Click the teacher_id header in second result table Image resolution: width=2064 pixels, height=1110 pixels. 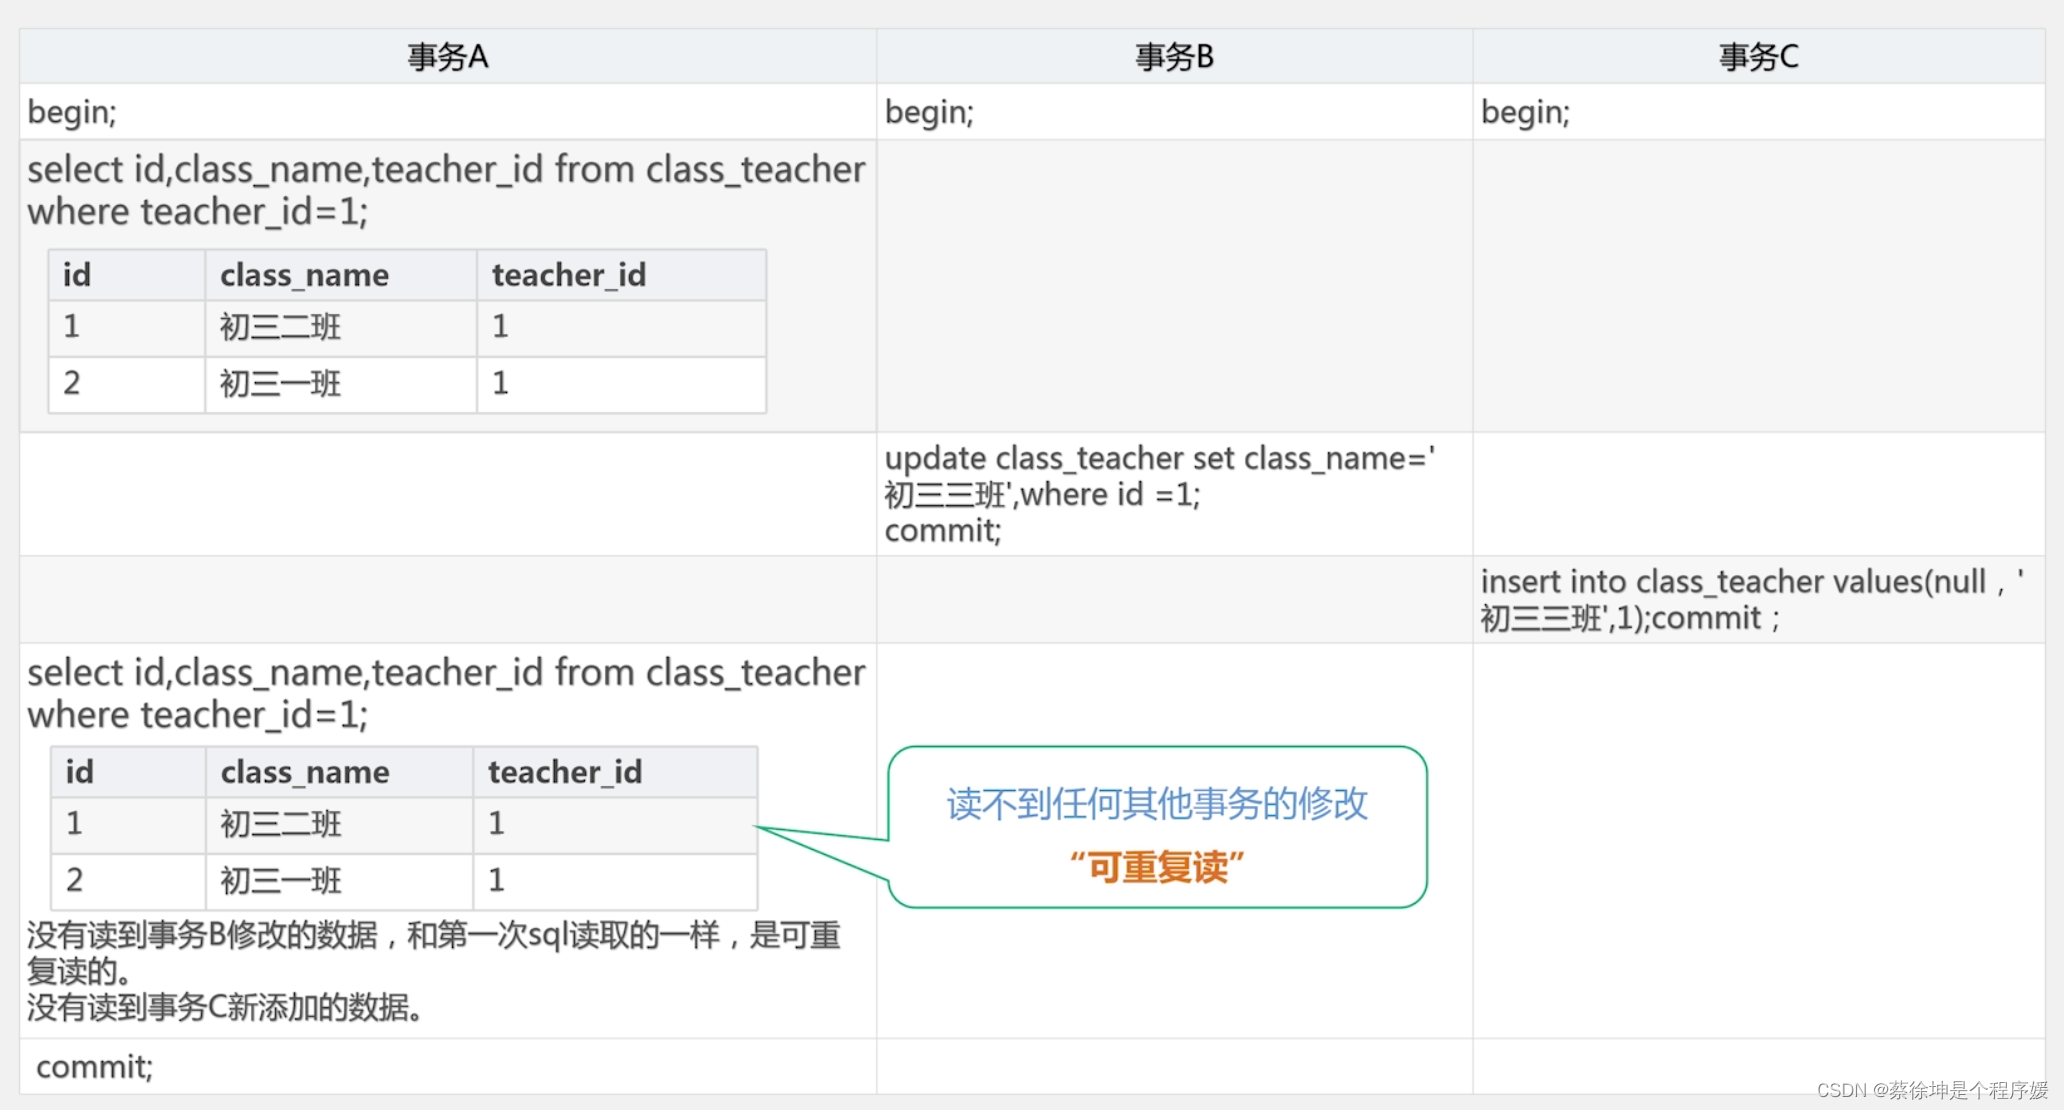coord(565,771)
